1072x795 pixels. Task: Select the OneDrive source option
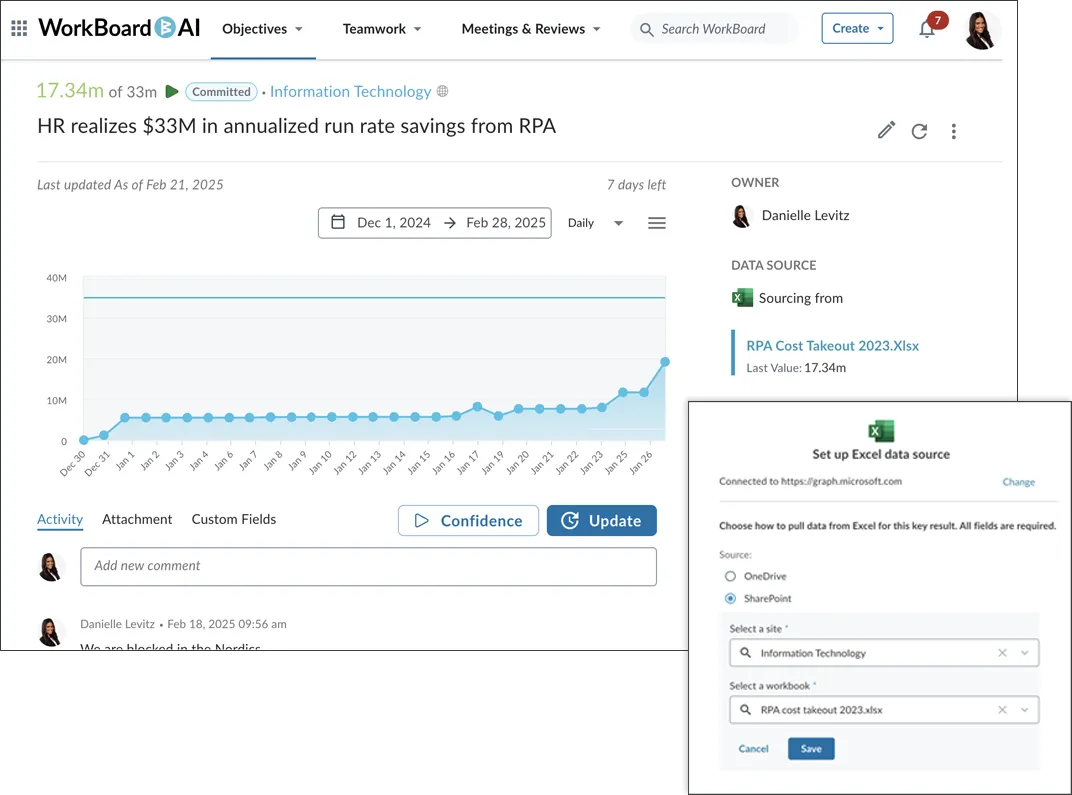coord(731,576)
